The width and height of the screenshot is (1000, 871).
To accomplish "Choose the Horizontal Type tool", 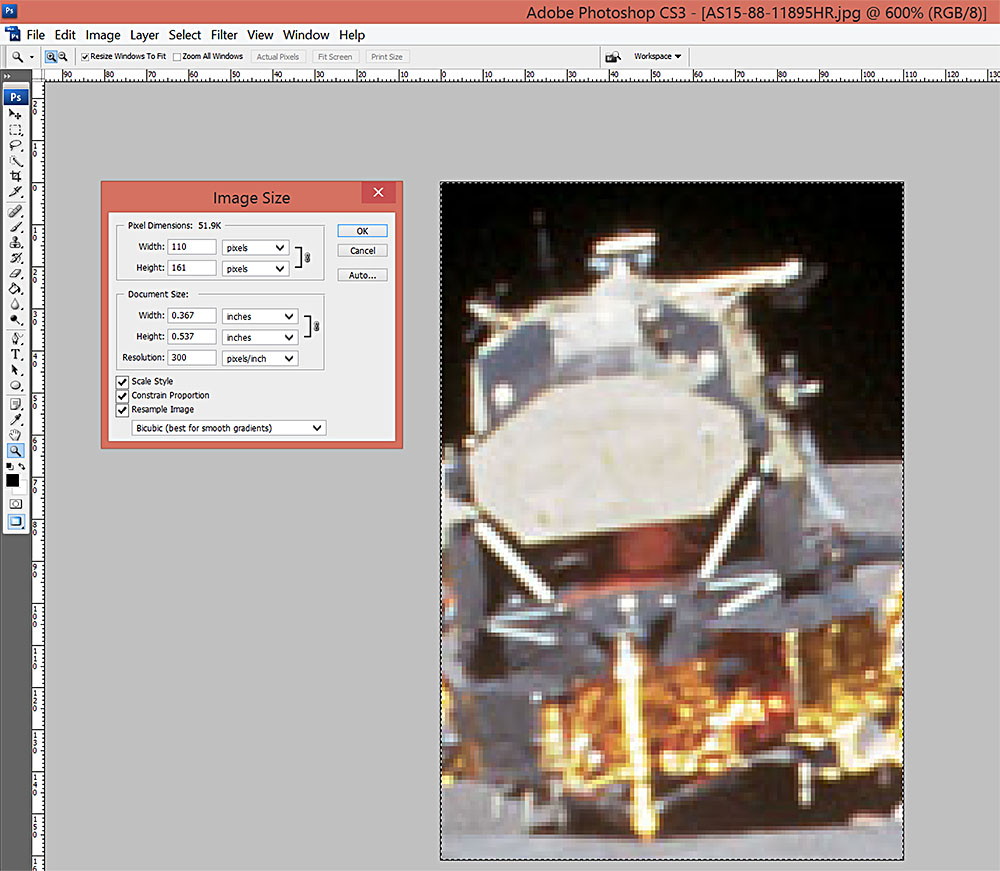I will pyautogui.click(x=15, y=354).
